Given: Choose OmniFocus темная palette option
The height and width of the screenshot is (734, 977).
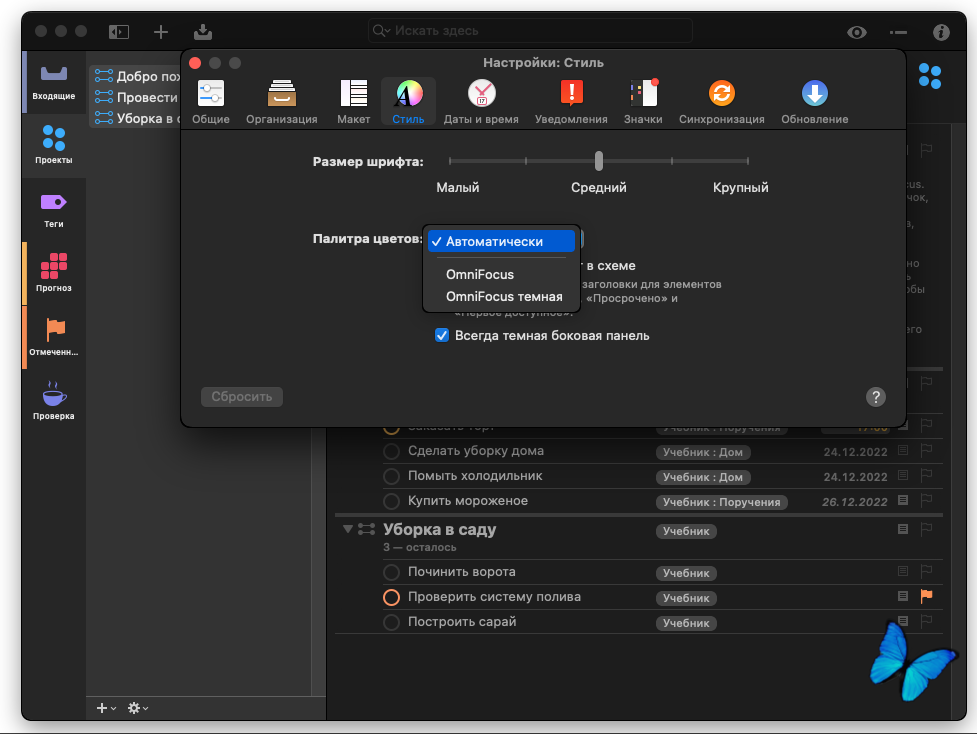Looking at the screenshot, I should [x=501, y=297].
